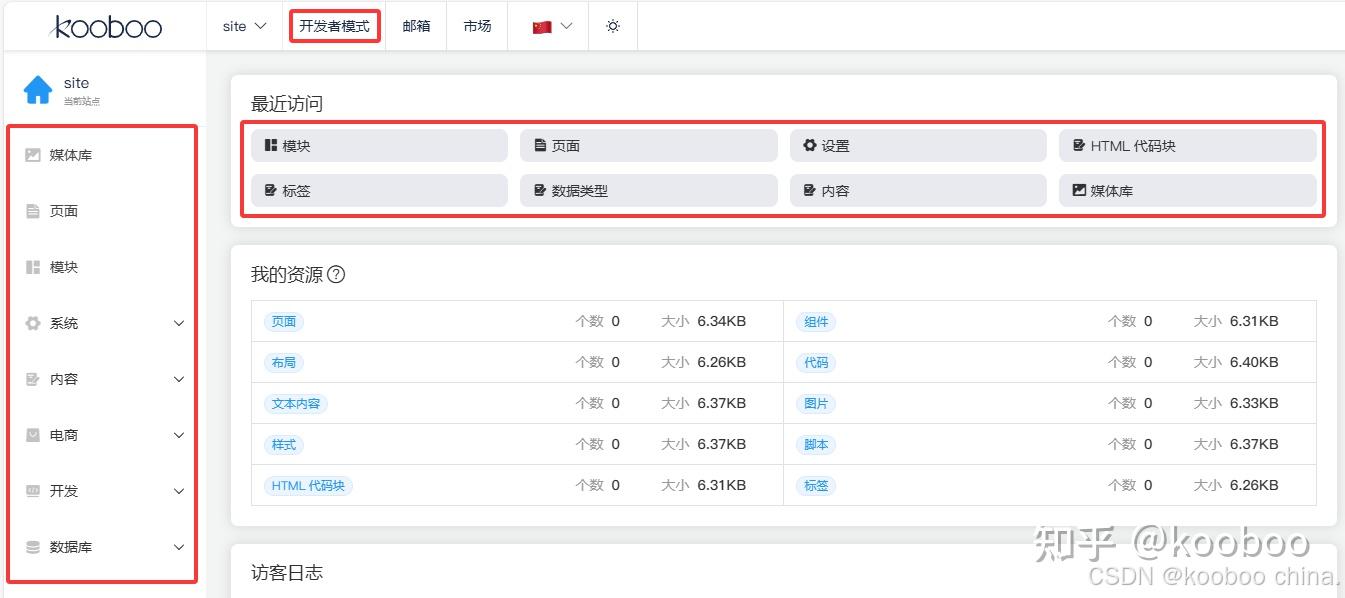
Task: Open the site dropdown in top bar
Action: click(242, 26)
